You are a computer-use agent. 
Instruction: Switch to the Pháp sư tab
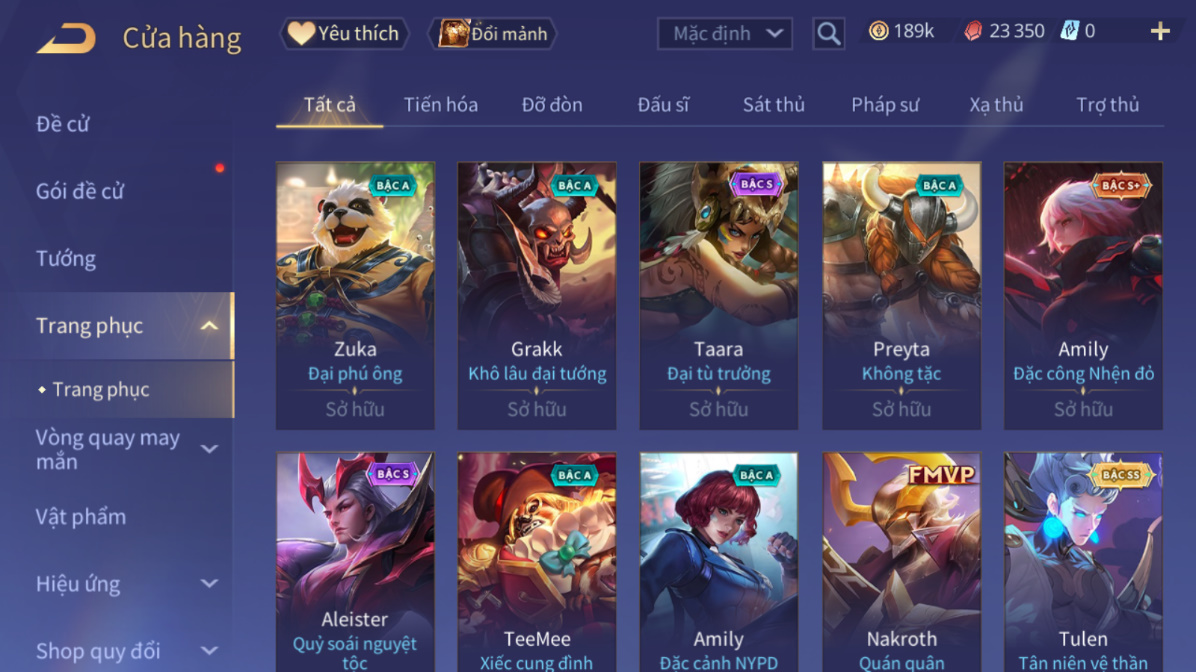(885, 104)
